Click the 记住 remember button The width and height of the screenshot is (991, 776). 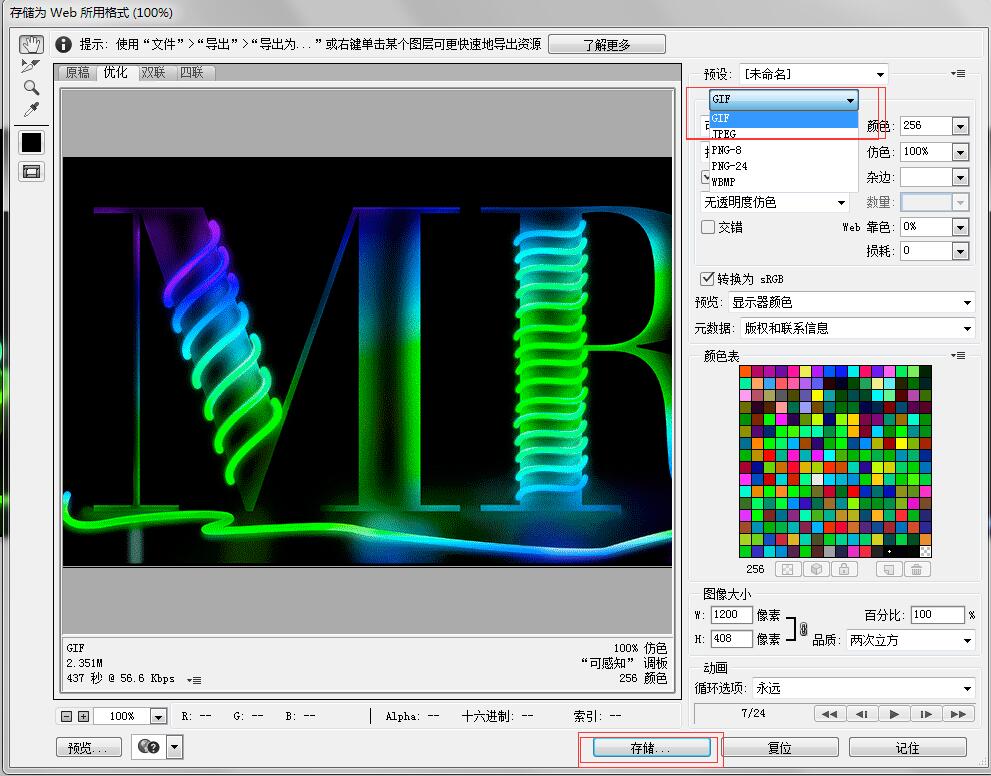click(908, 748)
